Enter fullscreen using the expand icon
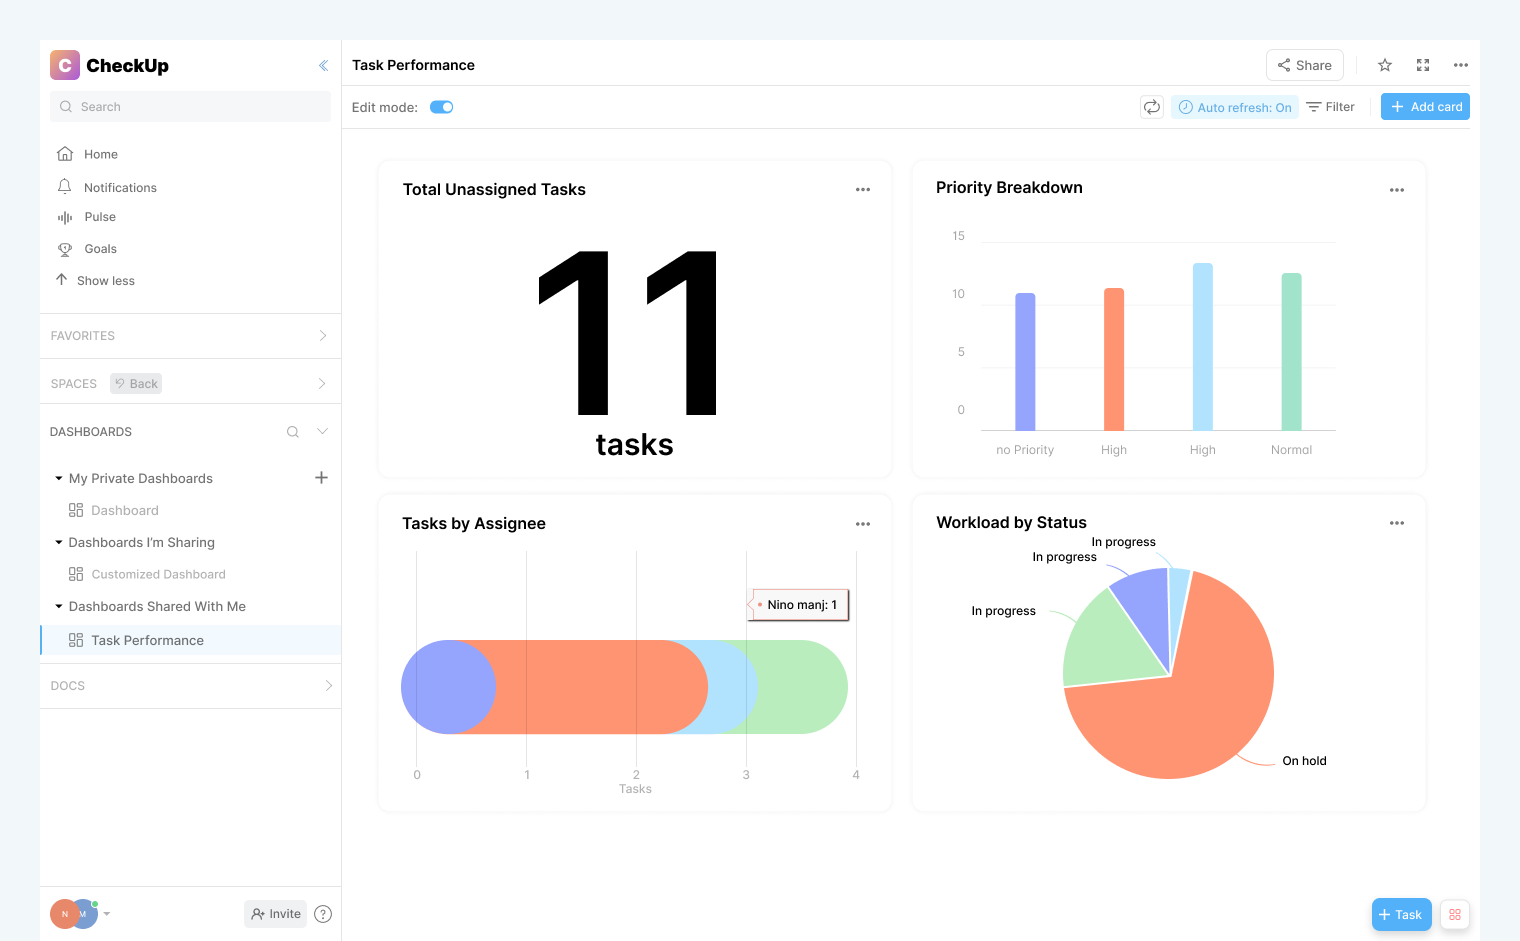 pyautogui.click(x=1422, y=65)
